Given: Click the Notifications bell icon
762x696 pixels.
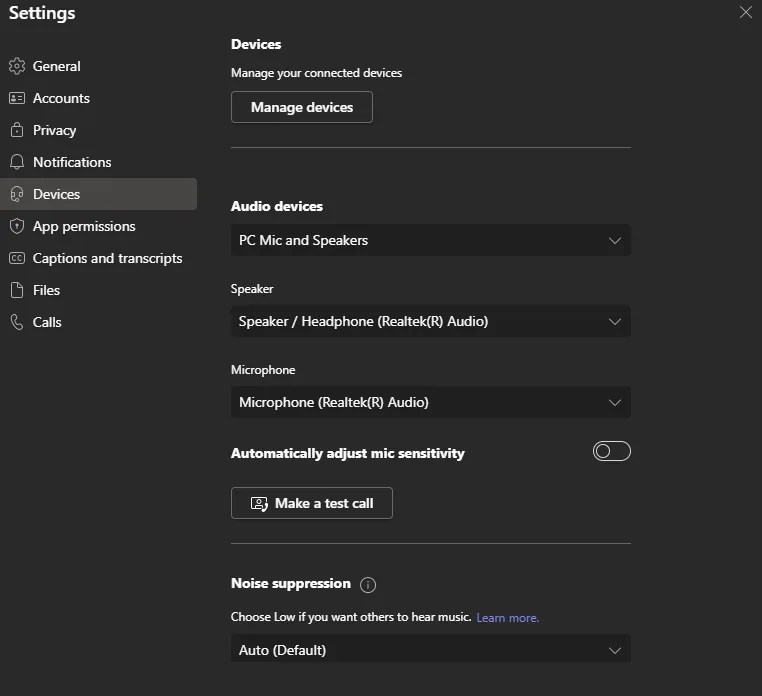Looking at the screenshot, I should click(16, 162).
